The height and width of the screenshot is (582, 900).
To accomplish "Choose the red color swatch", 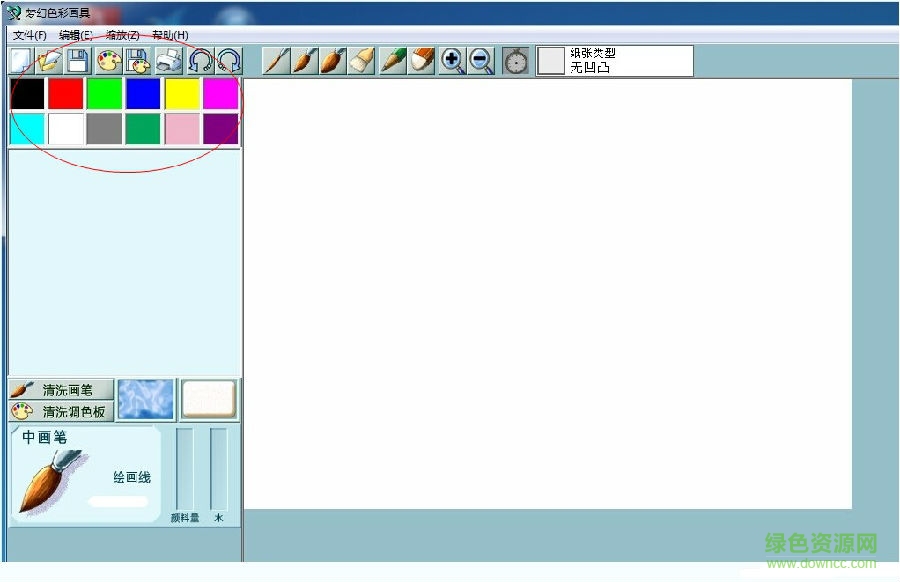I will 66,94.
